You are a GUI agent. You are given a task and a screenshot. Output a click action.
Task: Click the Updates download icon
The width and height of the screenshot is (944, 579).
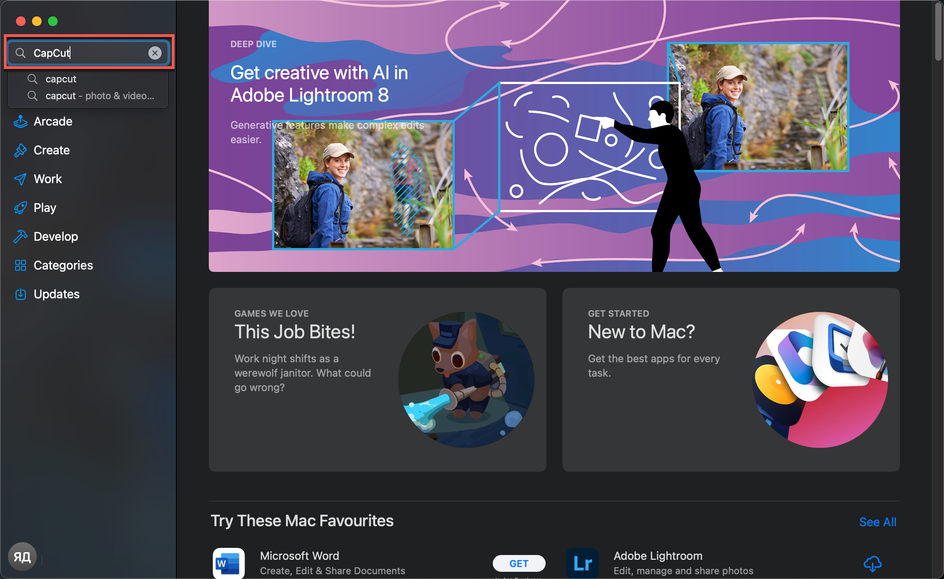(20, 294)
